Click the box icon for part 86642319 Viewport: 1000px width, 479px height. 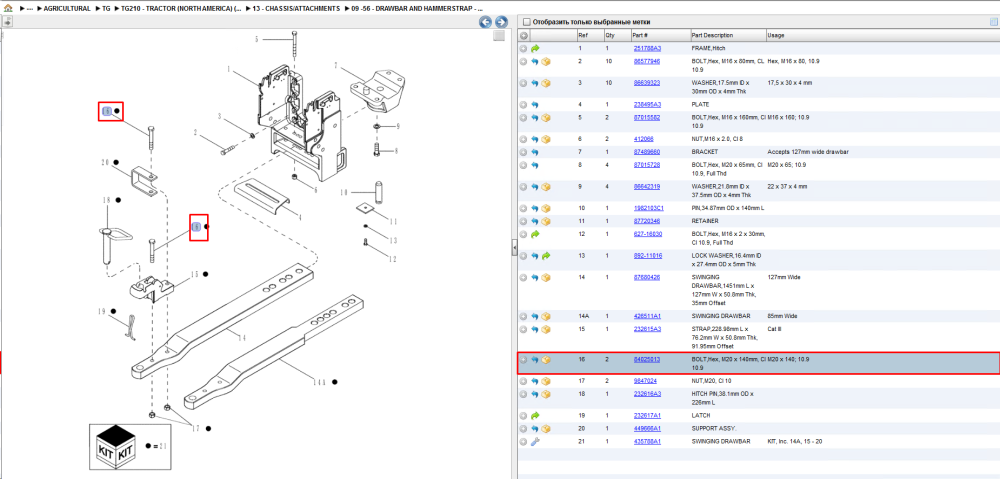point(546,187)
